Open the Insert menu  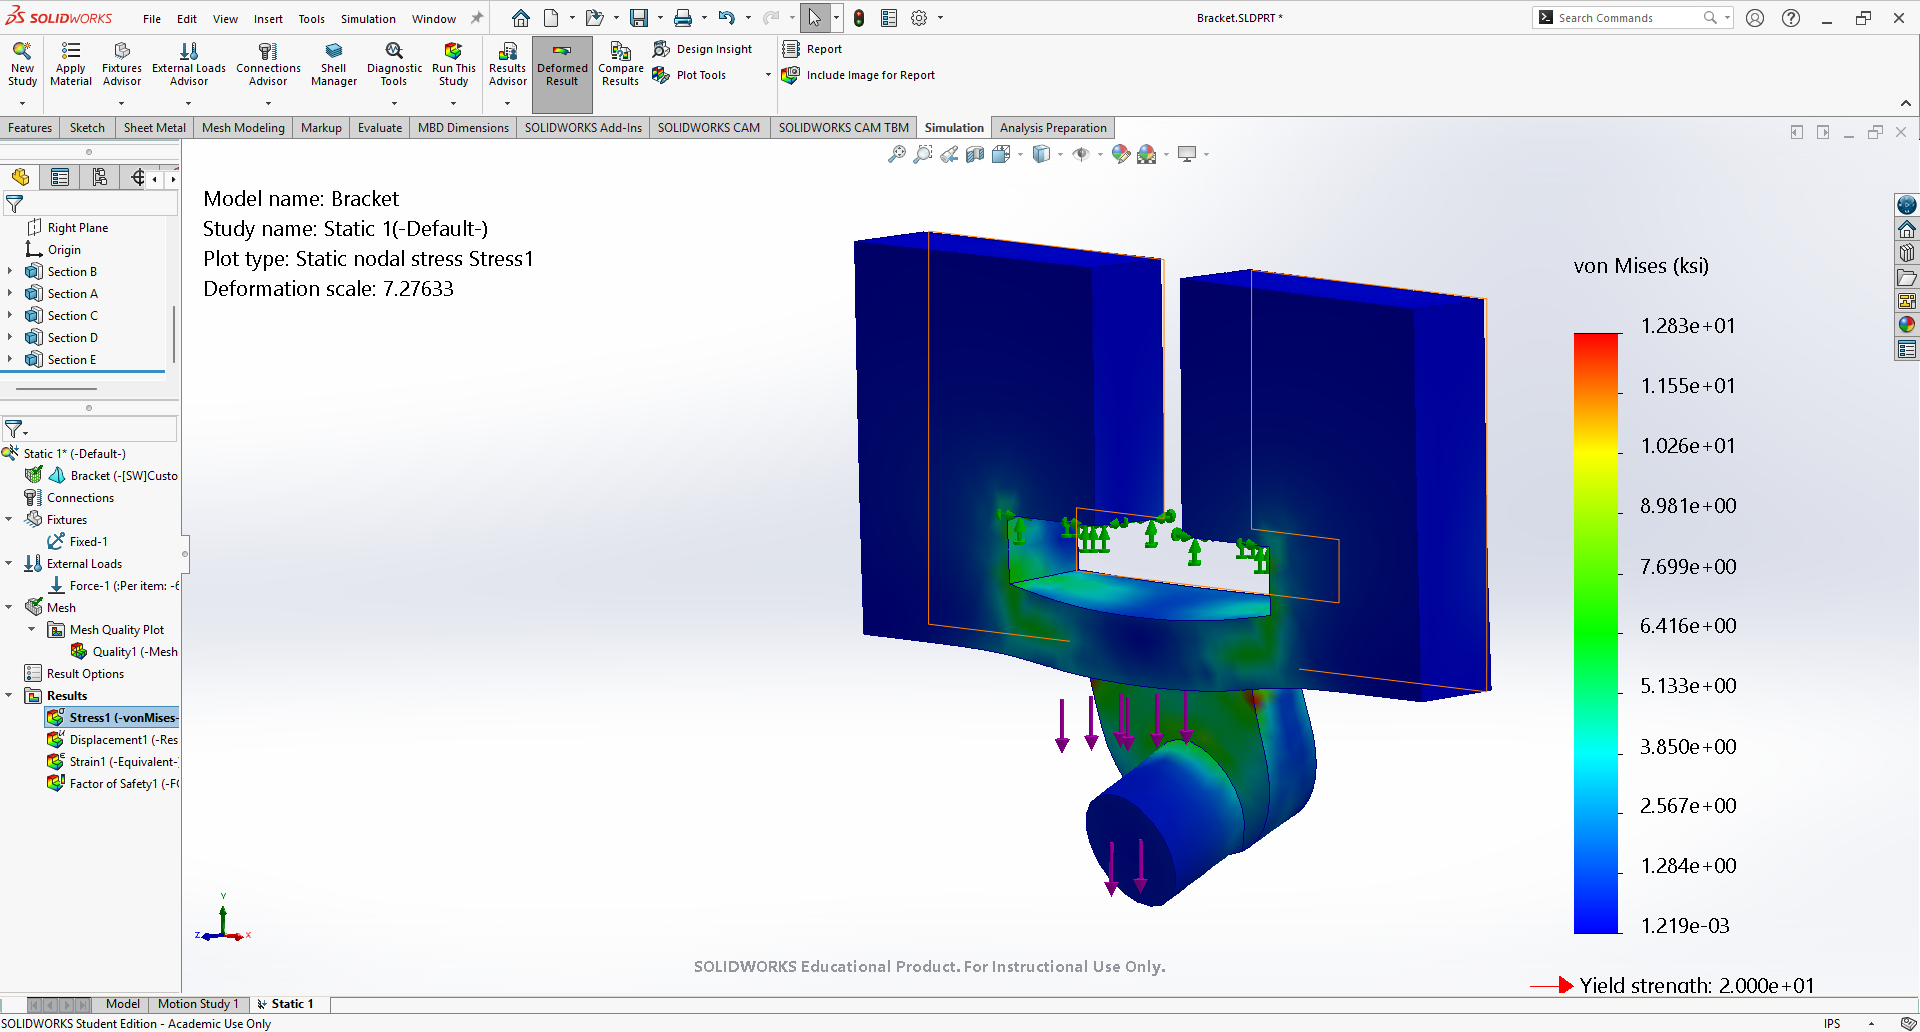pos(268,19)
